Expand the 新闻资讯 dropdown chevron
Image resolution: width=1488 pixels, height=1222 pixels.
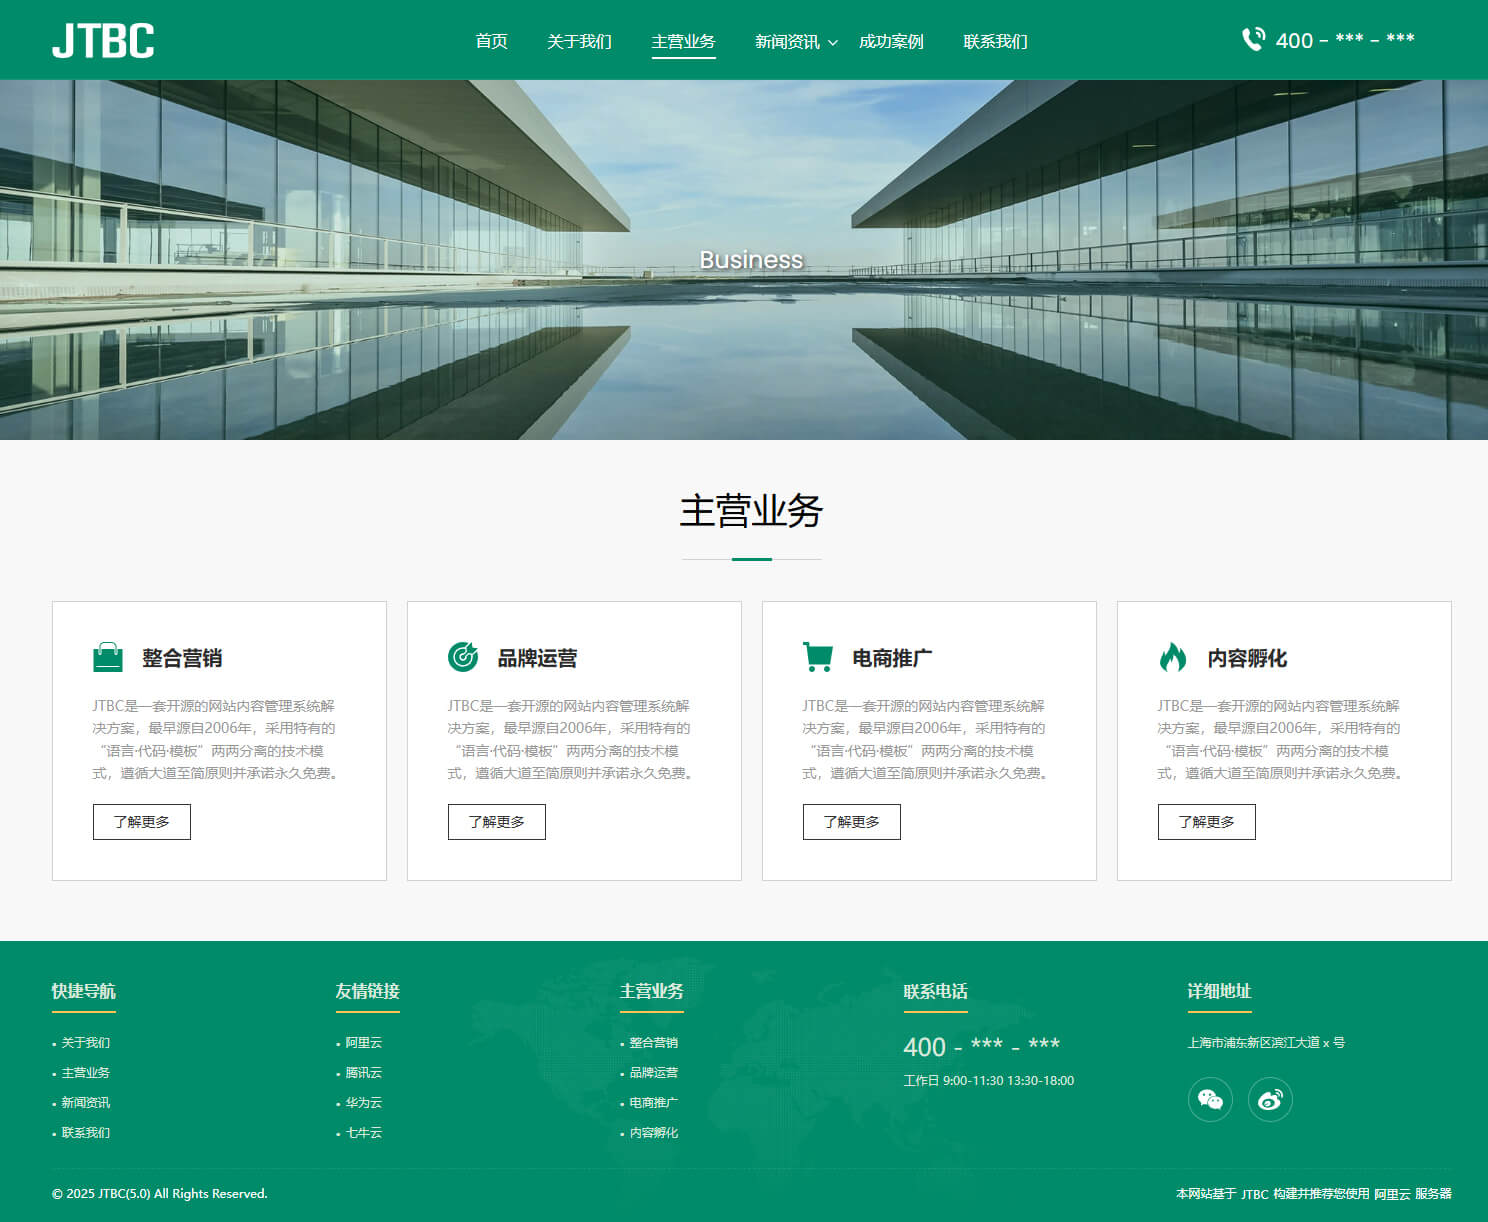pos(833,43)
